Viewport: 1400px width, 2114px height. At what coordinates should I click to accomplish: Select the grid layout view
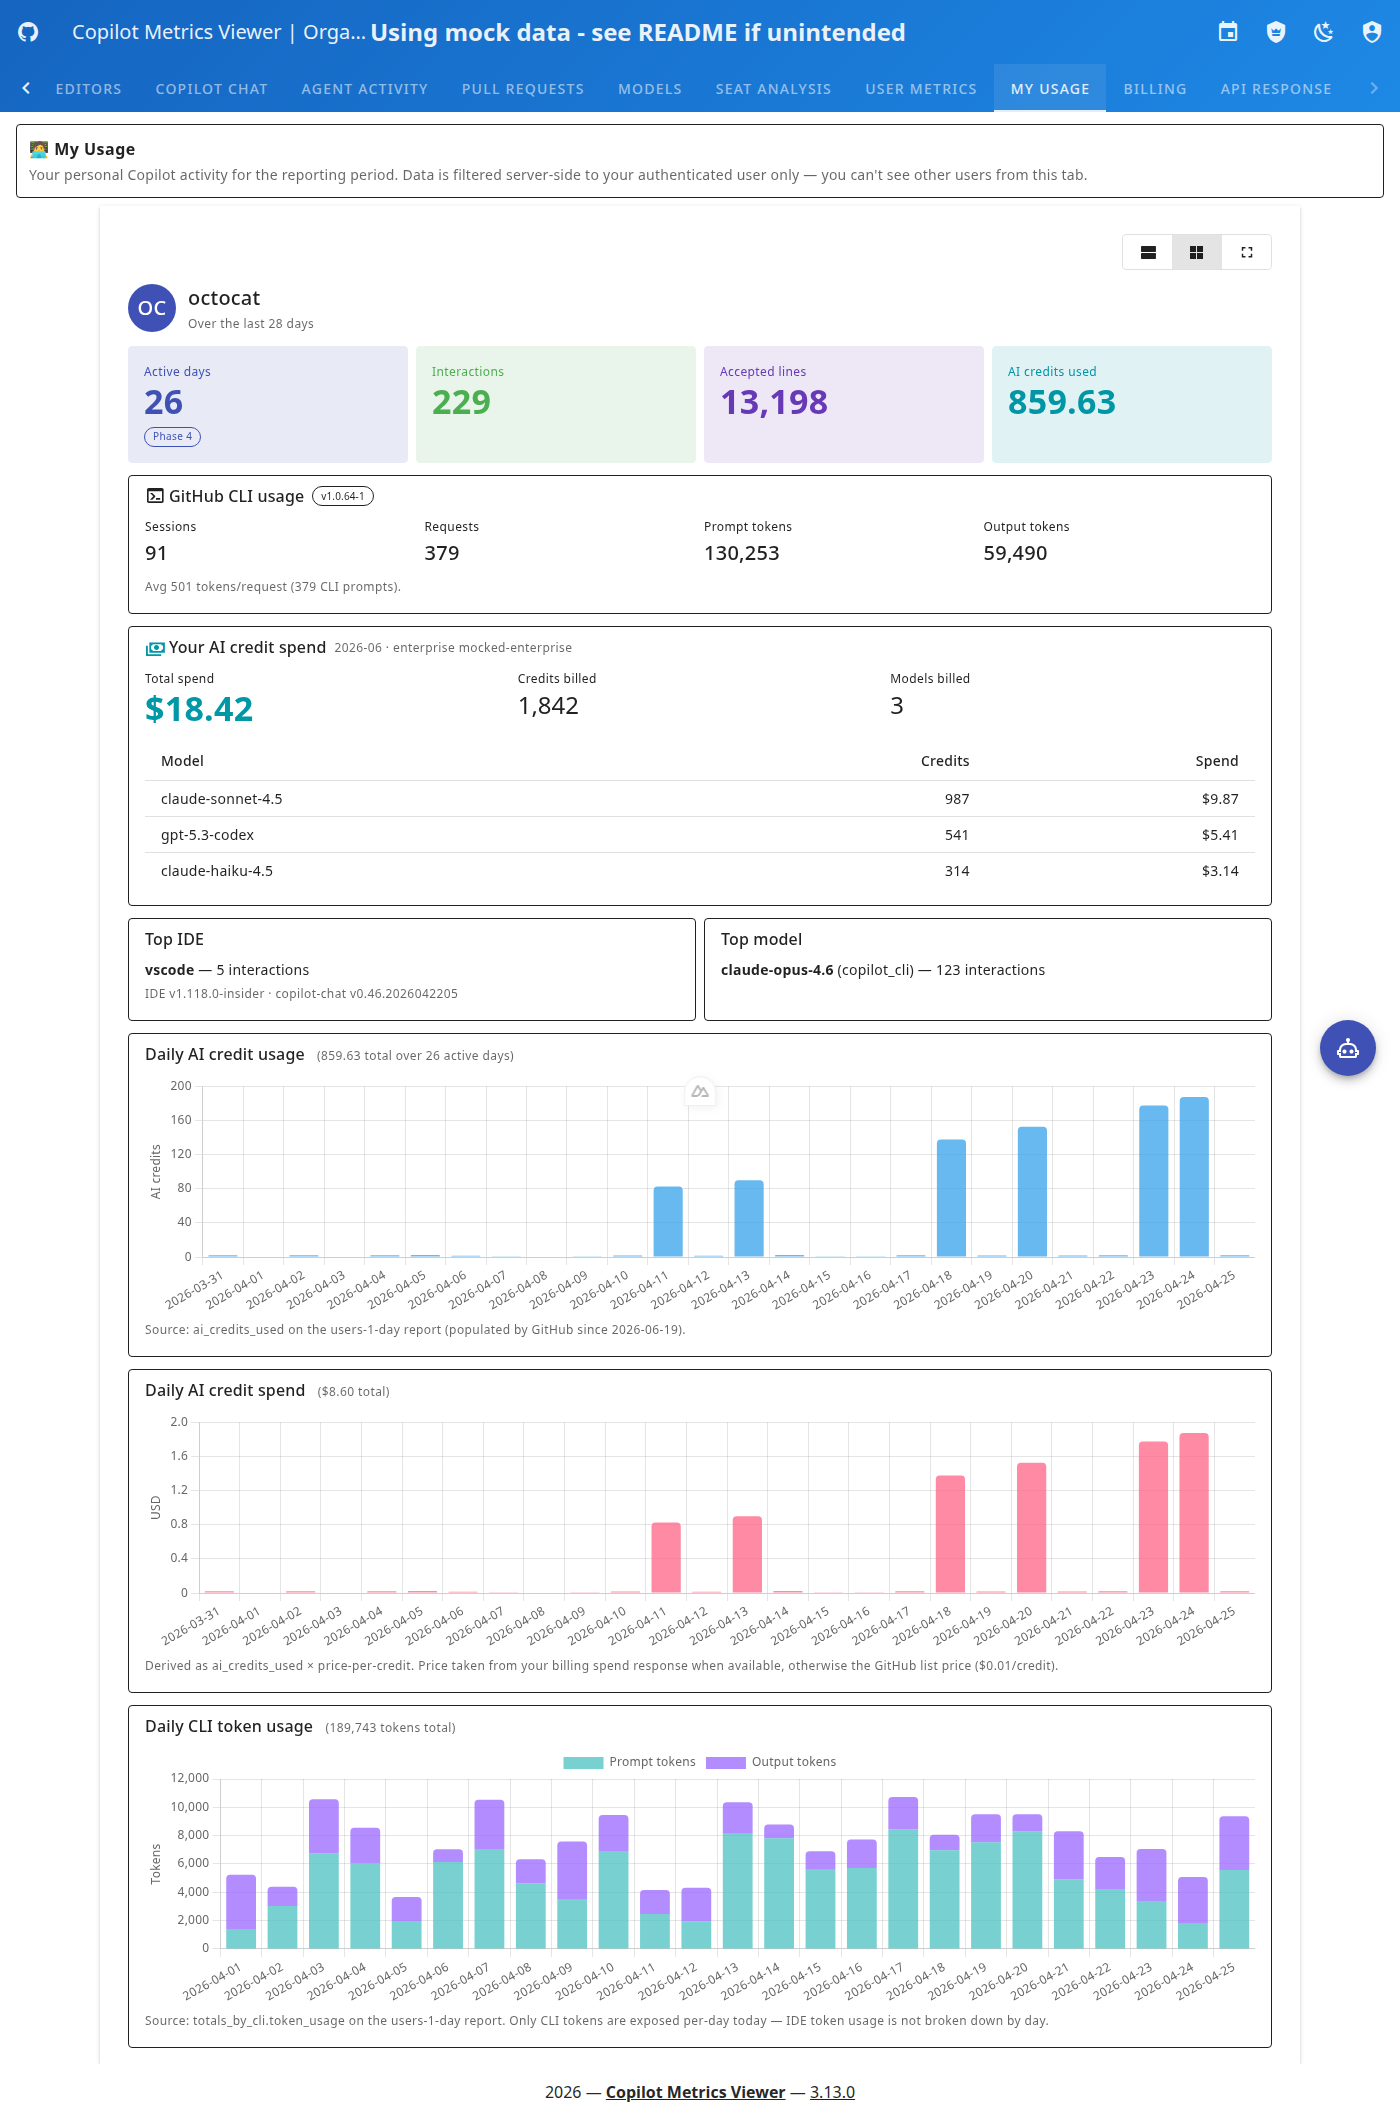pos(1196,253)
